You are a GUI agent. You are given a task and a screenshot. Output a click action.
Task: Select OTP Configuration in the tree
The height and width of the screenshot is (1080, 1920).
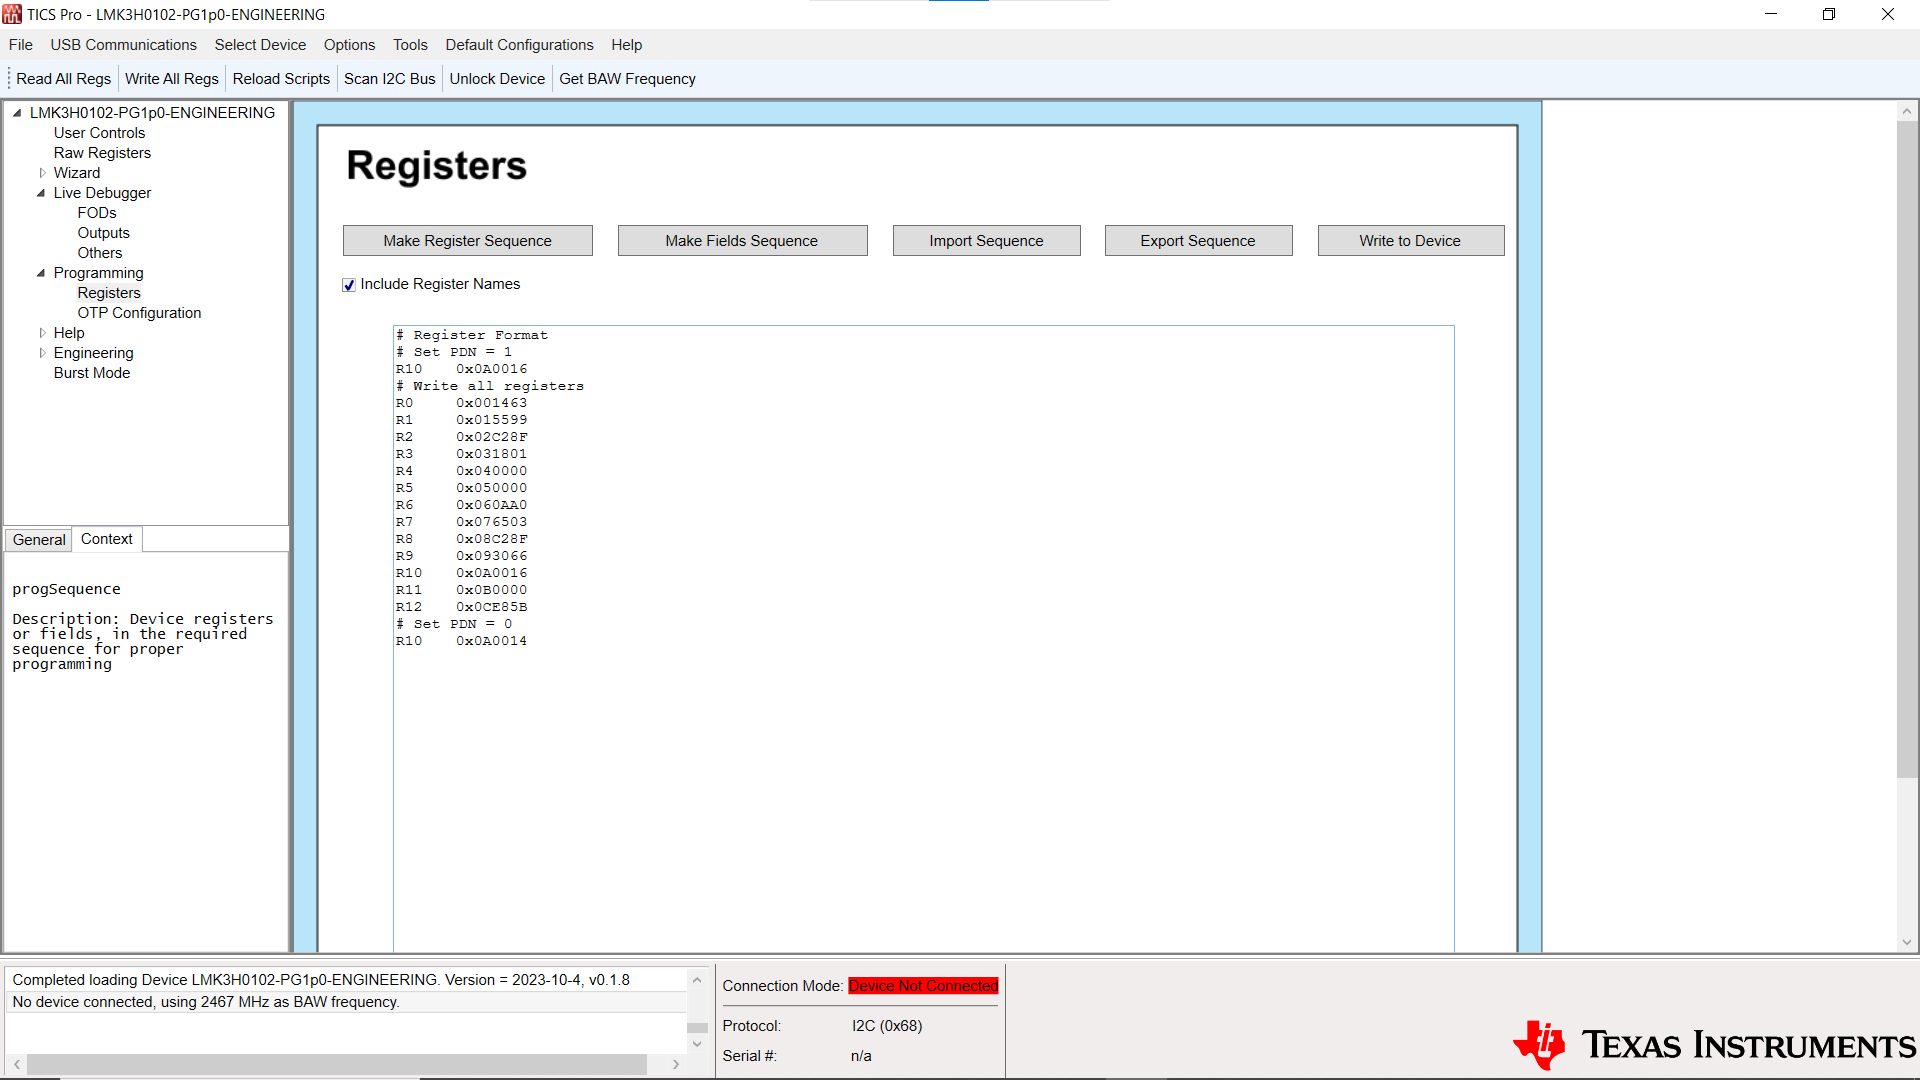pyautogui.click(x=139, y=312)
